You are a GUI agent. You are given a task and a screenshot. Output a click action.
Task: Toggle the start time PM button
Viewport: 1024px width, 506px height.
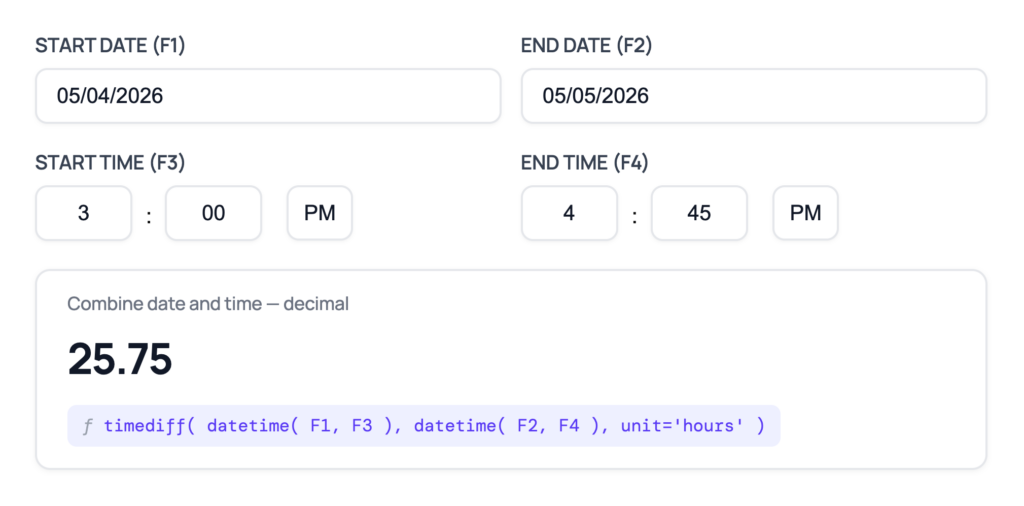[320, 213]
